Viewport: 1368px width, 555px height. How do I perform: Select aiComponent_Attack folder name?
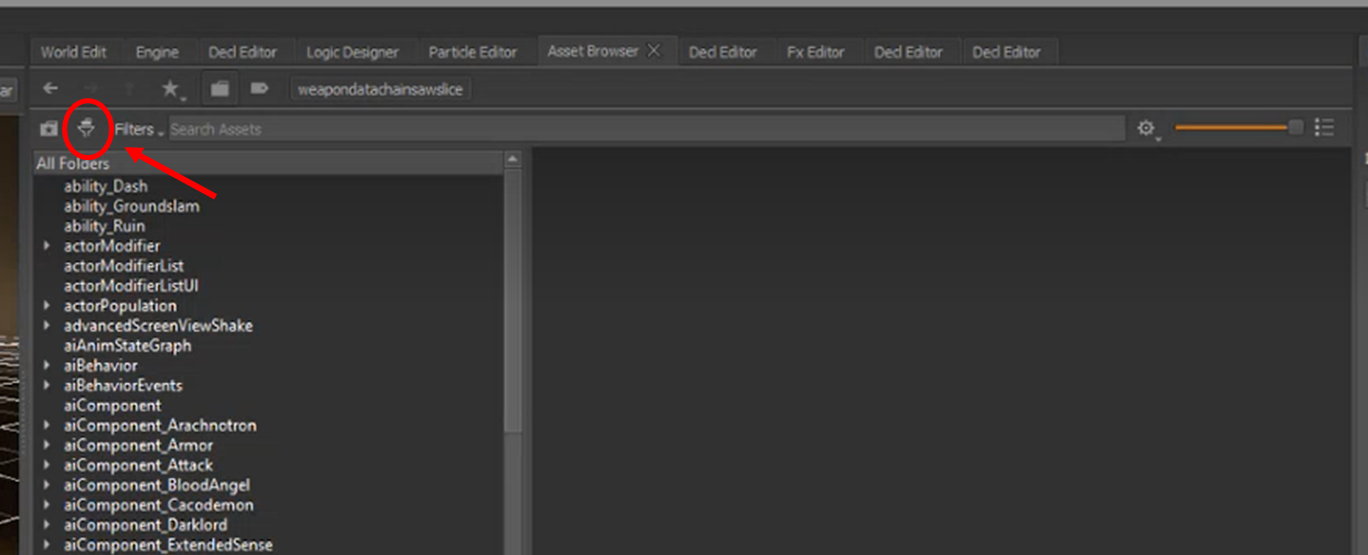click(x=138, y=466)
